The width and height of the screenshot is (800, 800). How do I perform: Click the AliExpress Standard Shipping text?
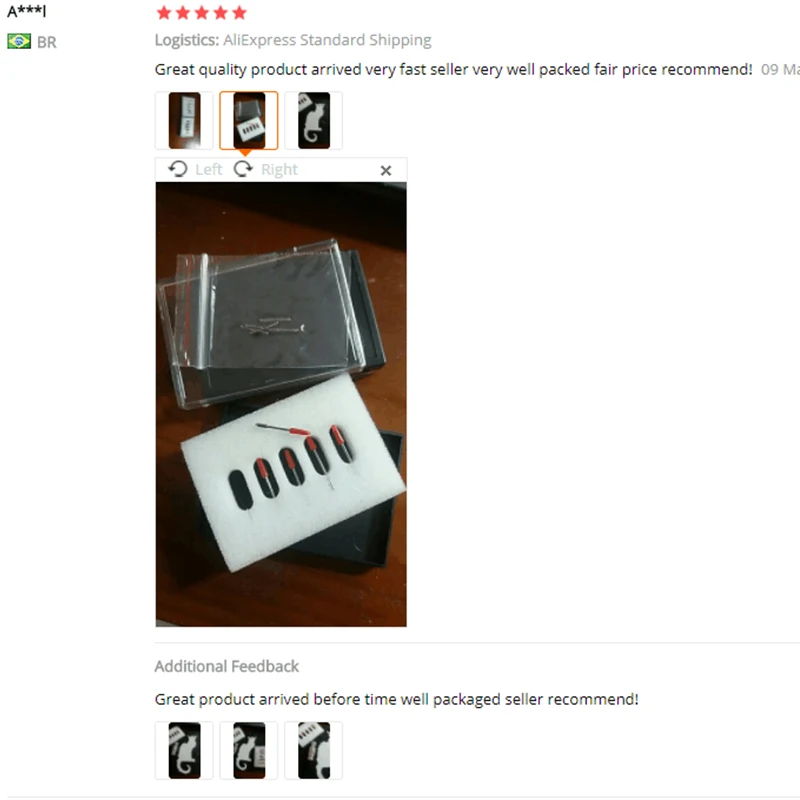(x=327, y=40)
